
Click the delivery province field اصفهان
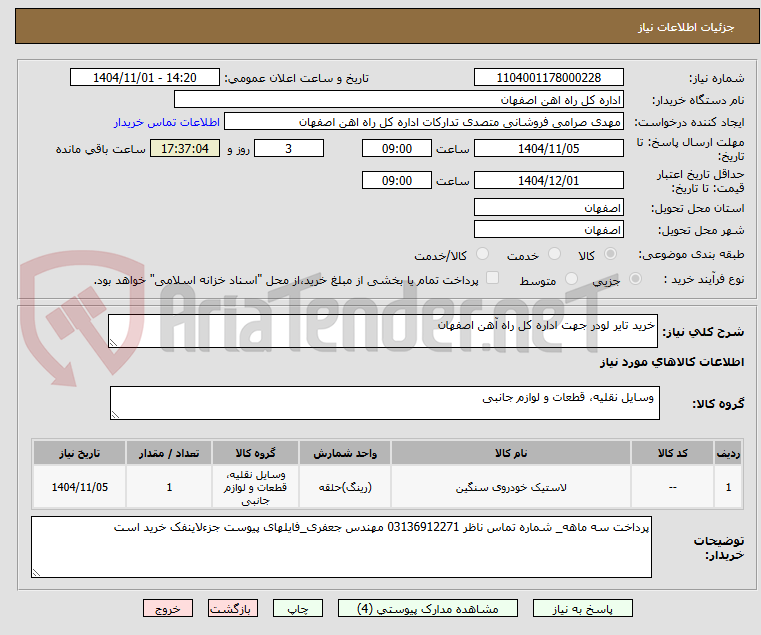point(548,208)
